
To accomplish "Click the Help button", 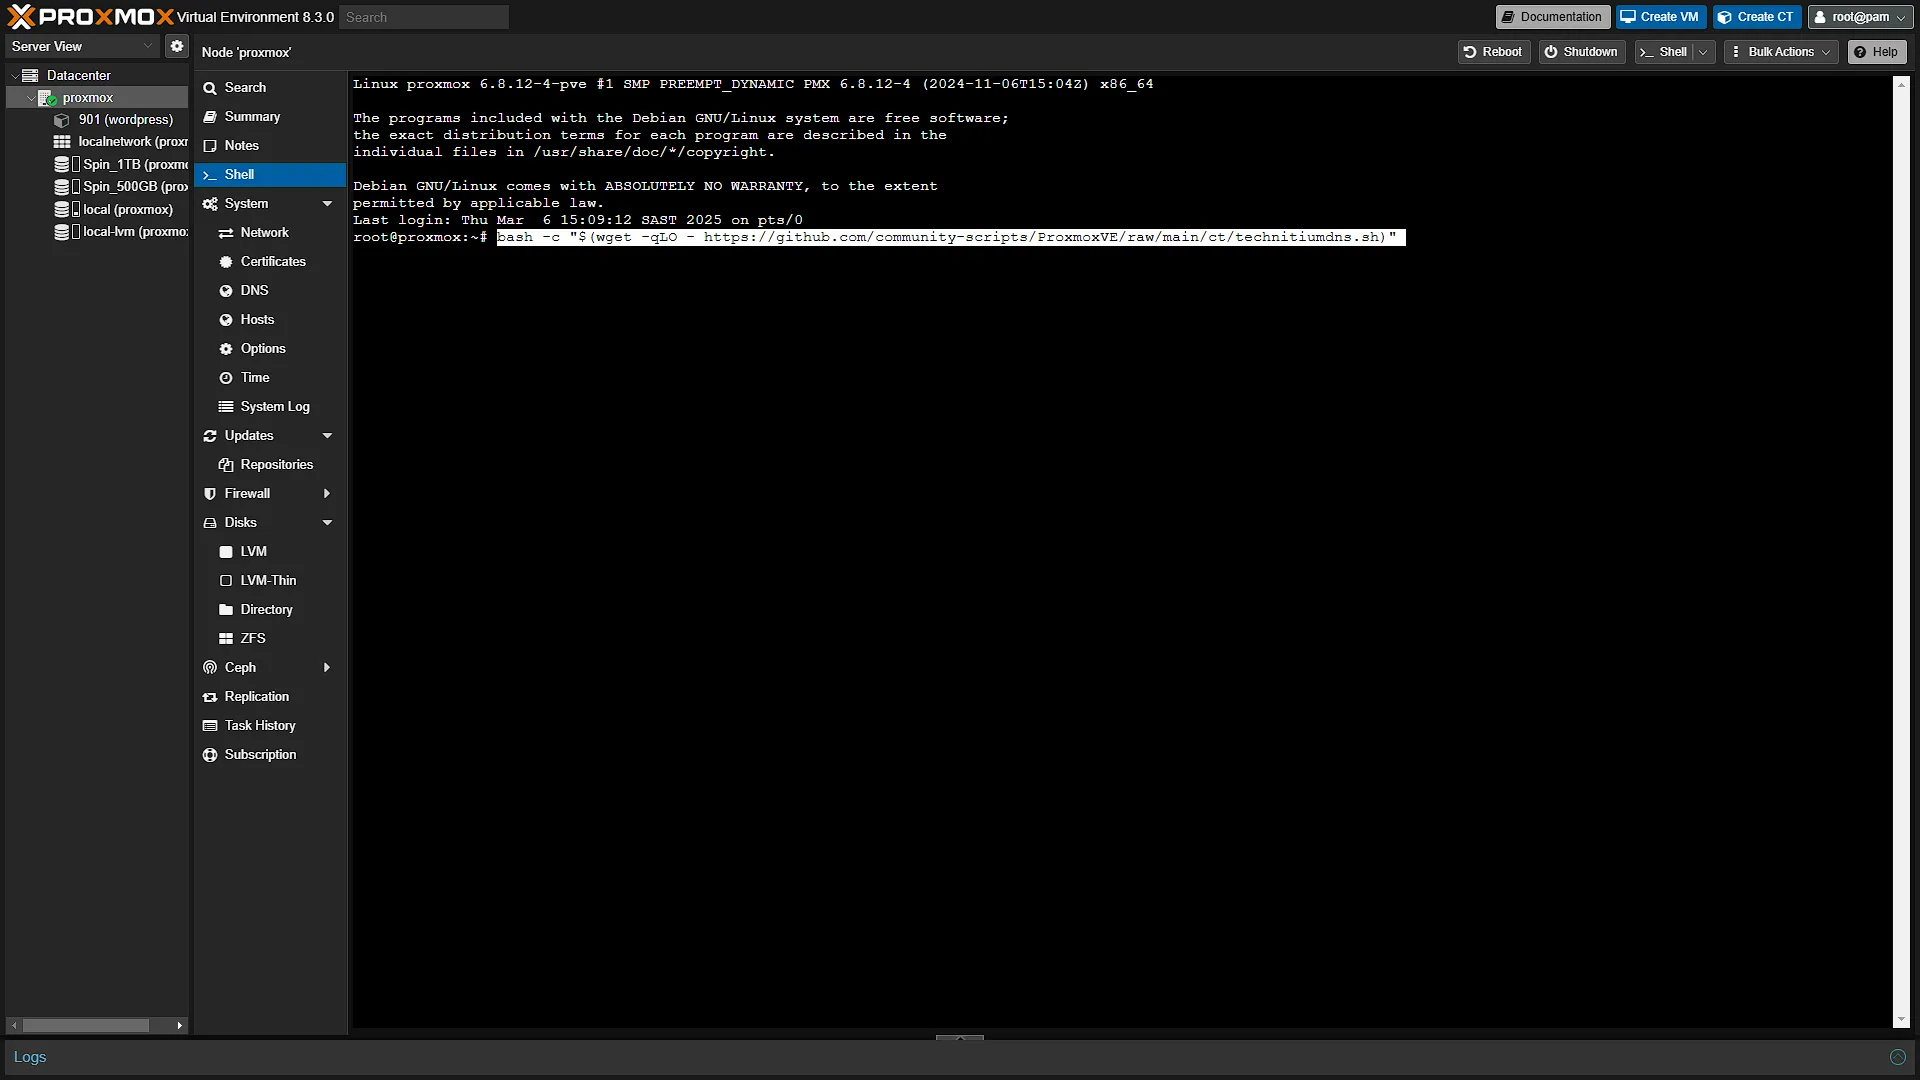I will (x=1876, y=52).
